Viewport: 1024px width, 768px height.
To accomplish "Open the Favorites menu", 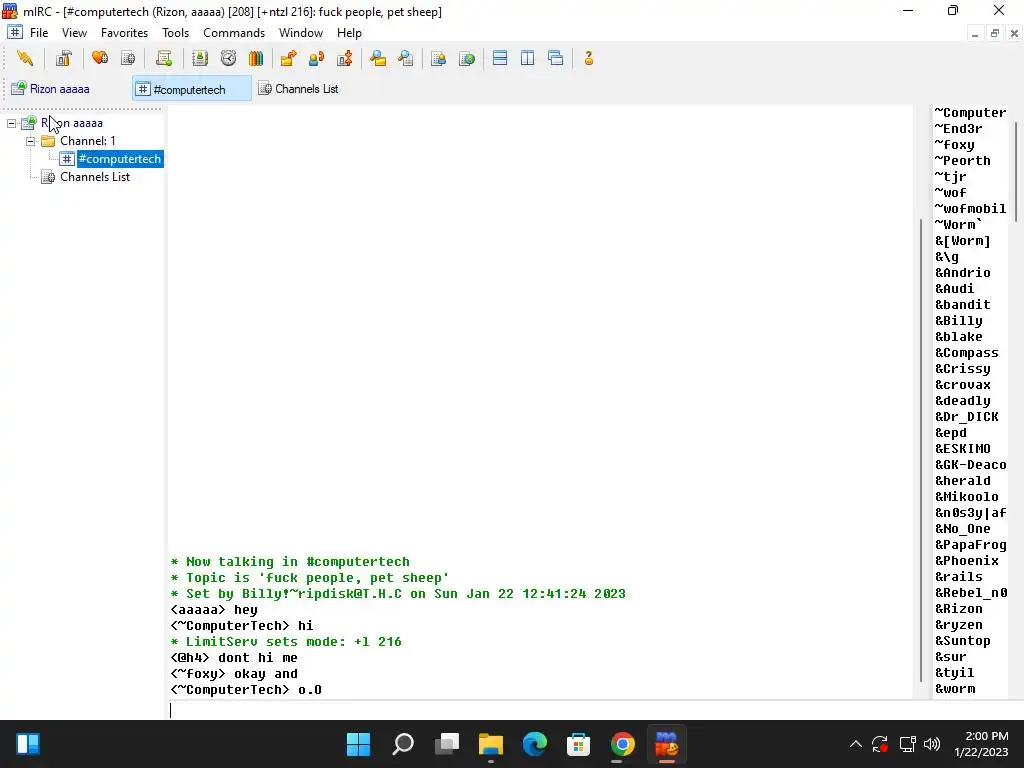I will point(124,33).
